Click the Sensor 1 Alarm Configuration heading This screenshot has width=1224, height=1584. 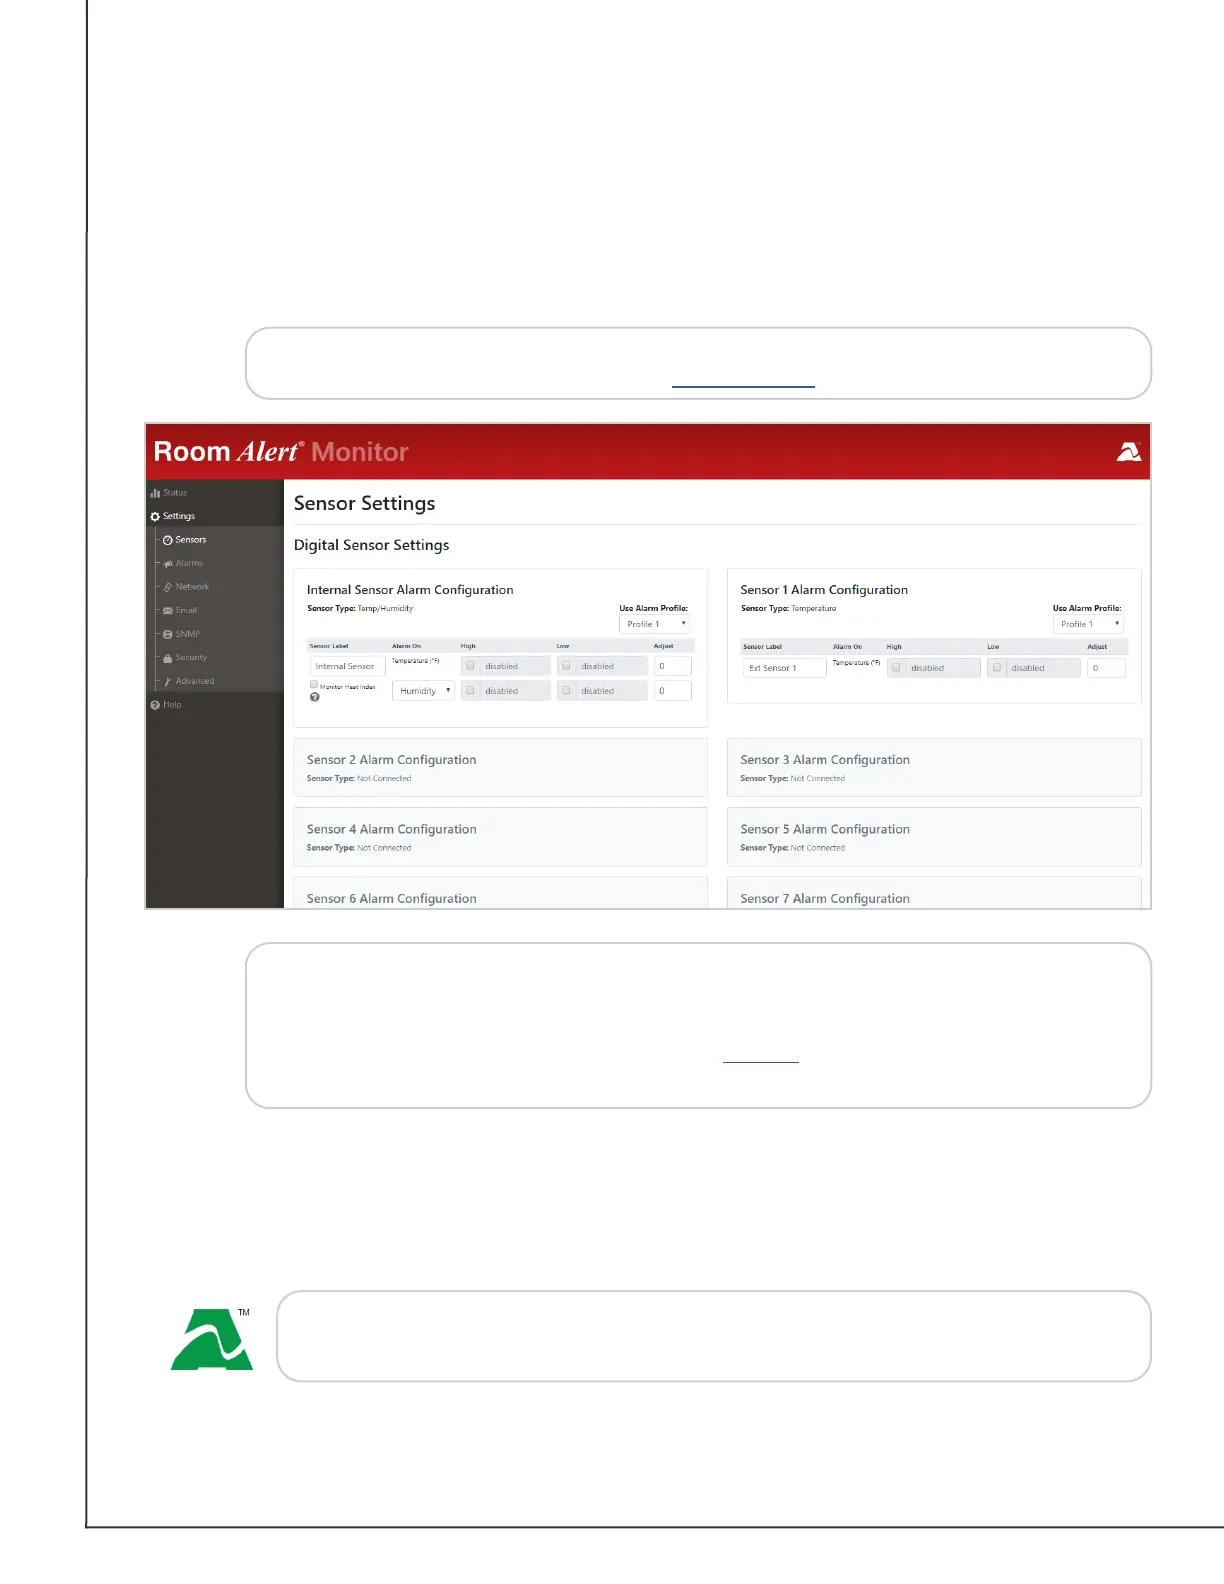point(824,590)
